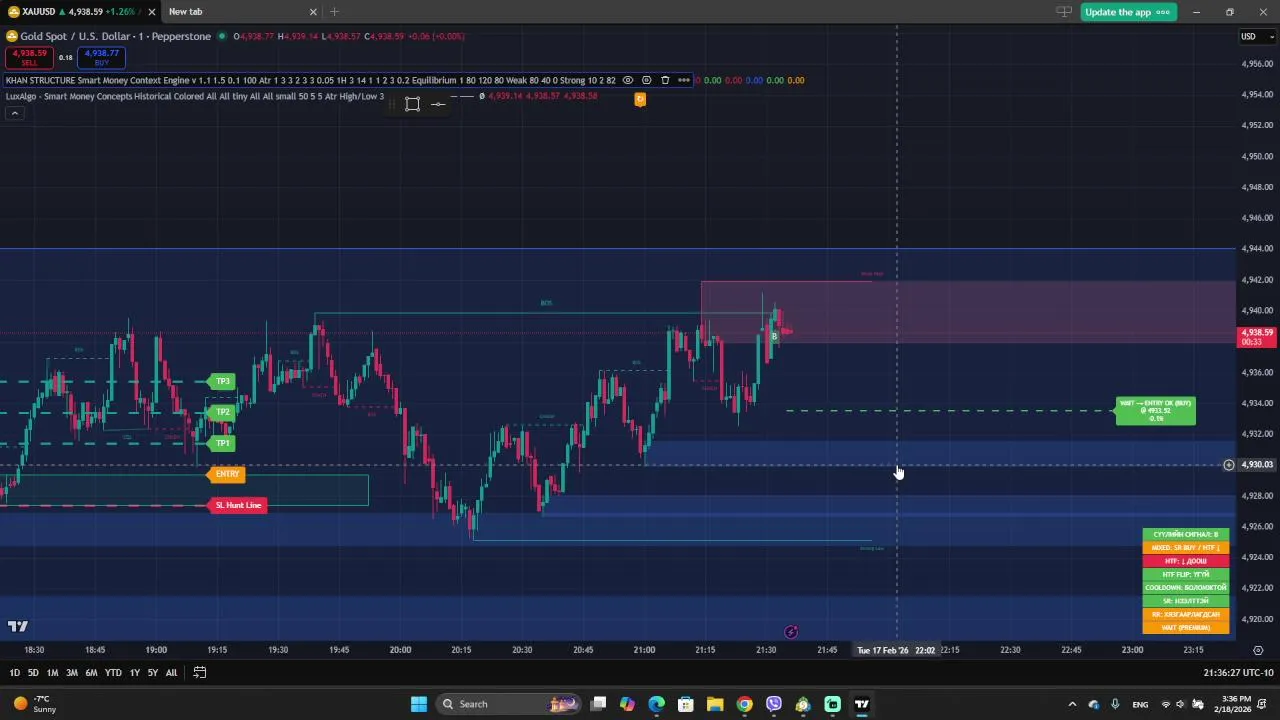Select the All time range
The width and height of the screenshot is (1280, 720).
171,673
